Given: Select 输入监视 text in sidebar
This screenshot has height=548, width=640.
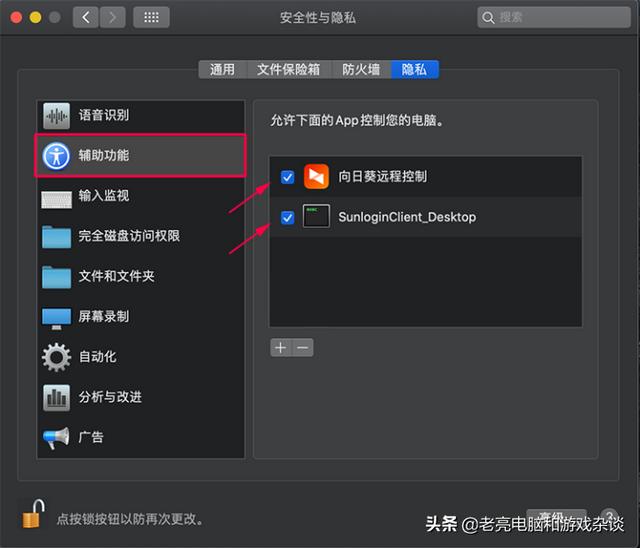Looking at the screenshot, I should (x=104, y=195).
